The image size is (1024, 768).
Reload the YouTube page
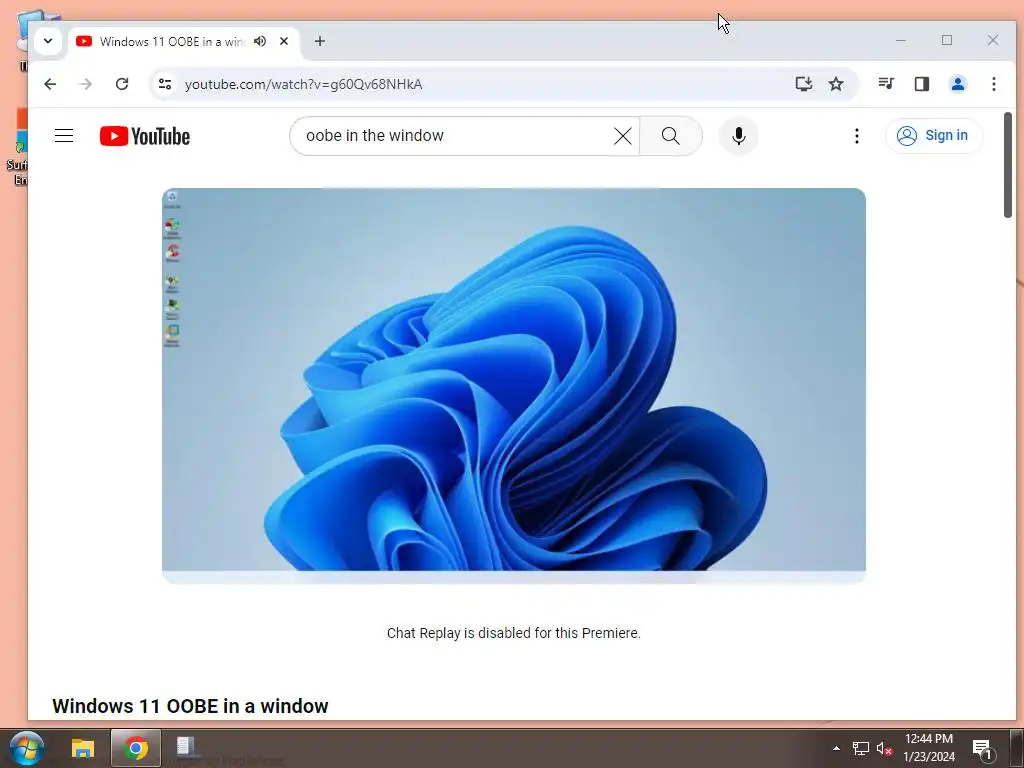[122, 84]
